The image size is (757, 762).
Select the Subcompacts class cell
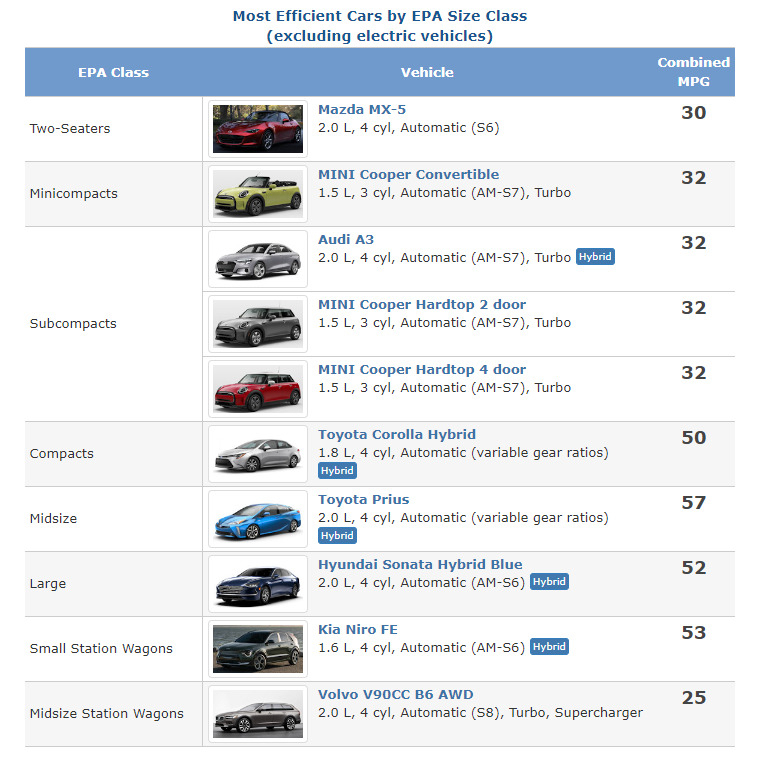click(x=114, y=324)
